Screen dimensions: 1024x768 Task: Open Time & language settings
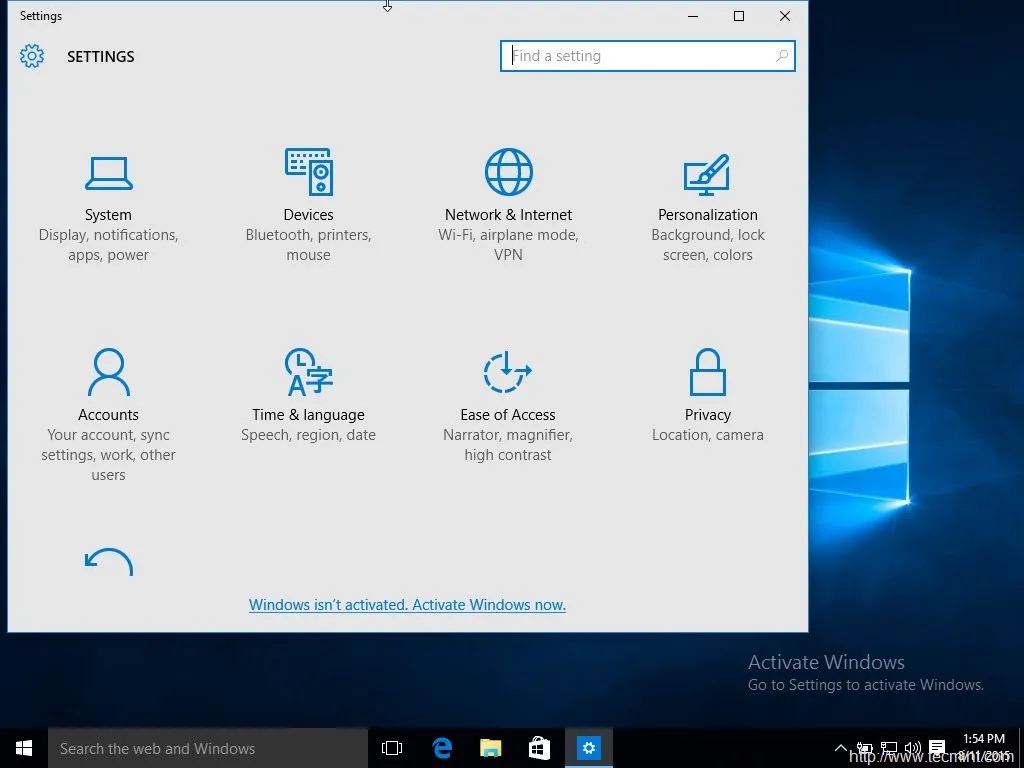click(x=308, y=390)
